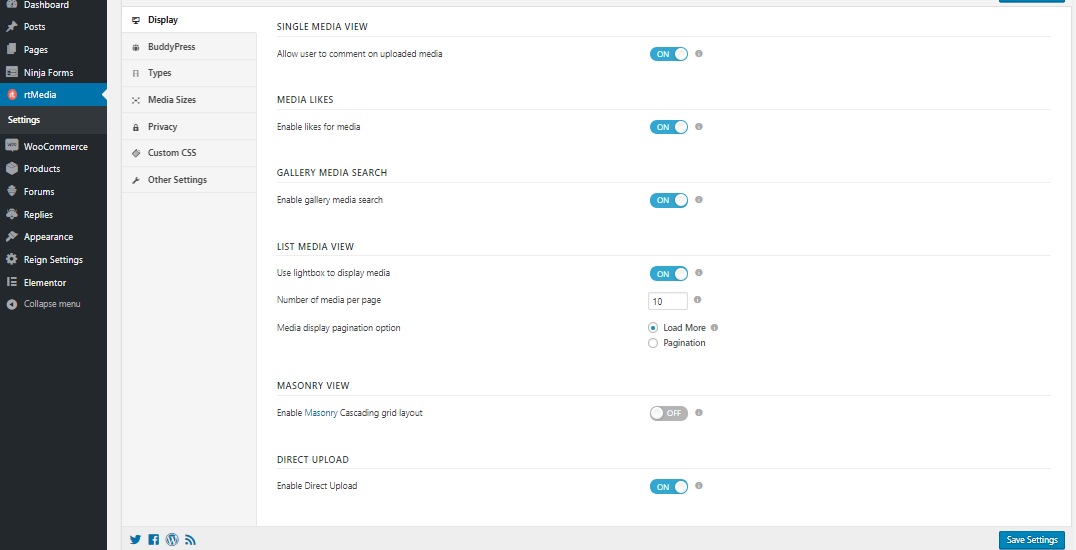Open the Custom CSS tab
Image resolution: width=1076 pixels, height=550 pixels.
189,152
